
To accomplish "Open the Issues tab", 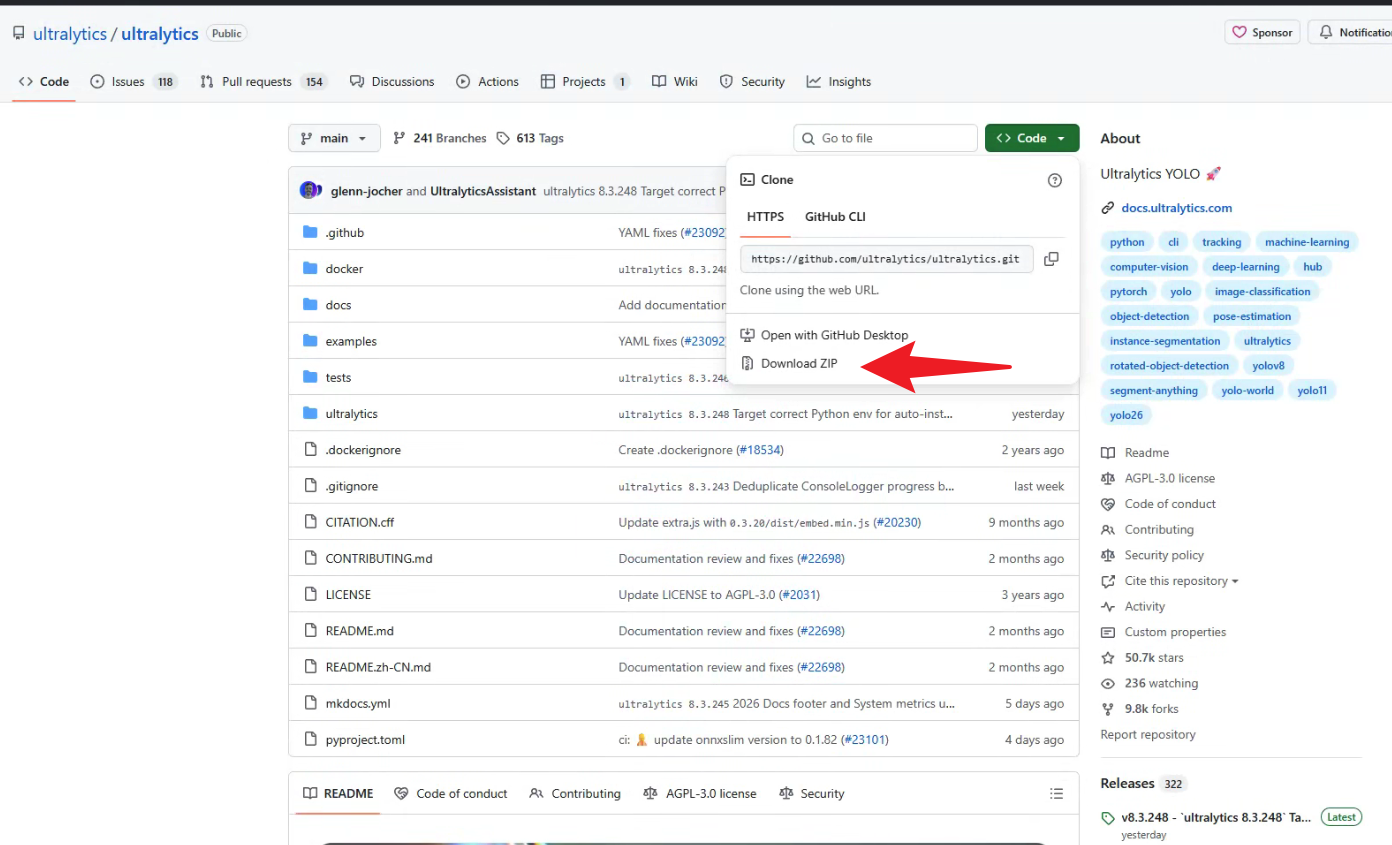I will click(x=134, y=82).
